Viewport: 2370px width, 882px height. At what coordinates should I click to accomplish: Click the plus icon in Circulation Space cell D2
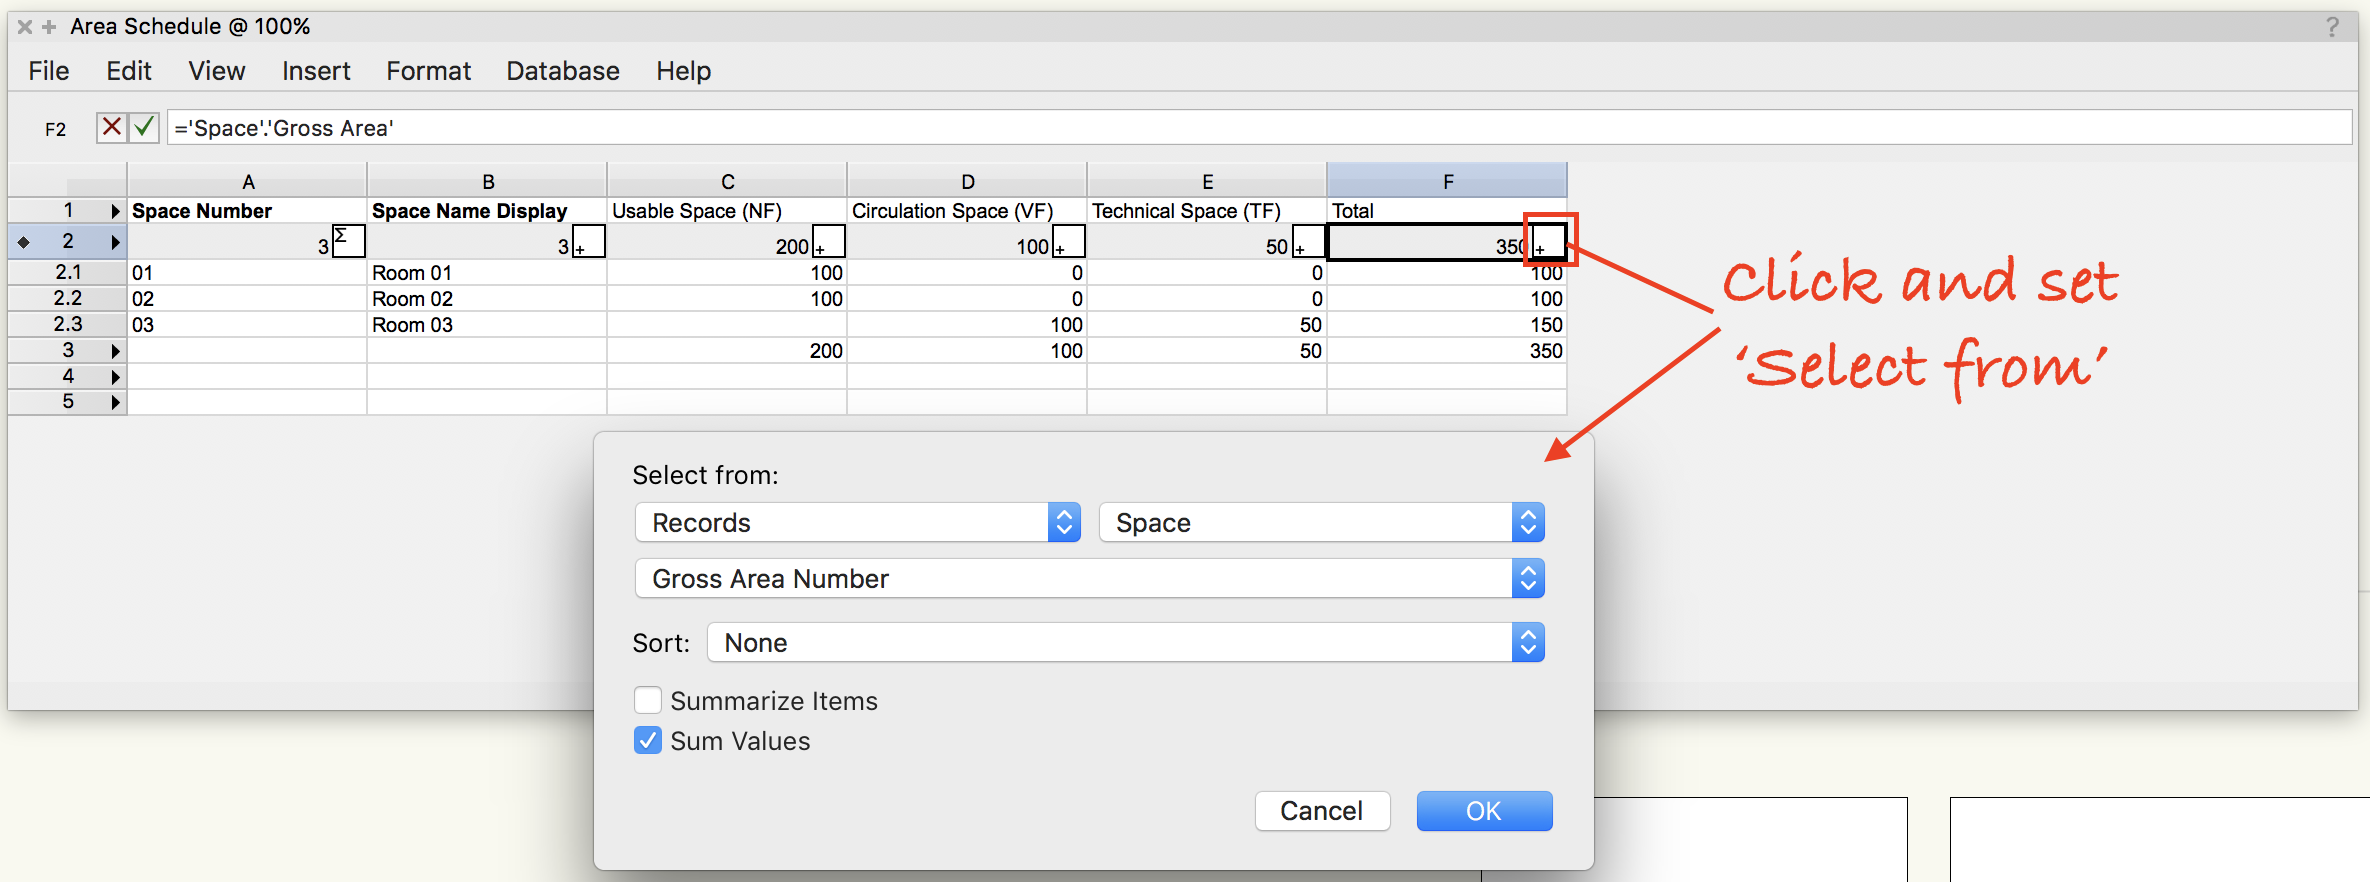1069,242
